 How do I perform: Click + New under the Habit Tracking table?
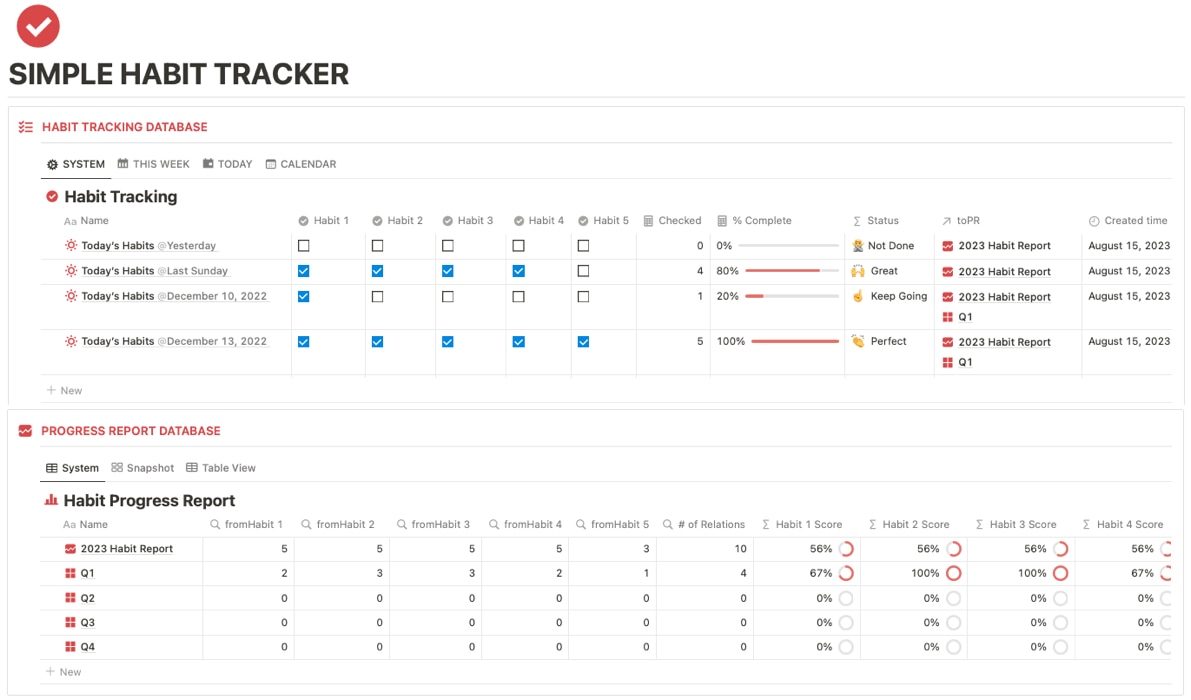point(64,390)
